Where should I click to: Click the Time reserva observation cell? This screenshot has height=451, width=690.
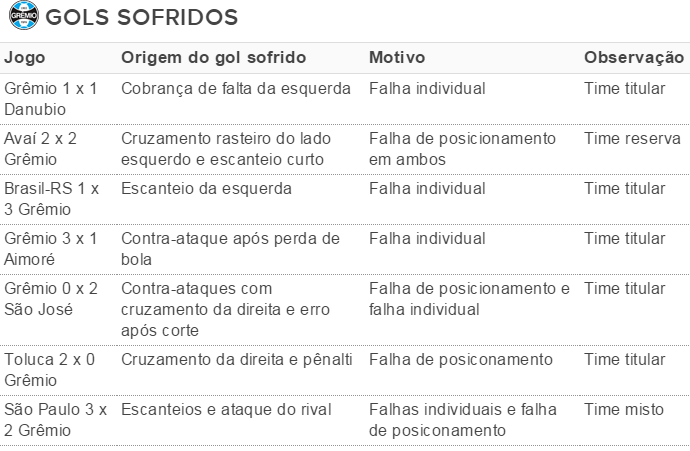click(632, 139)
